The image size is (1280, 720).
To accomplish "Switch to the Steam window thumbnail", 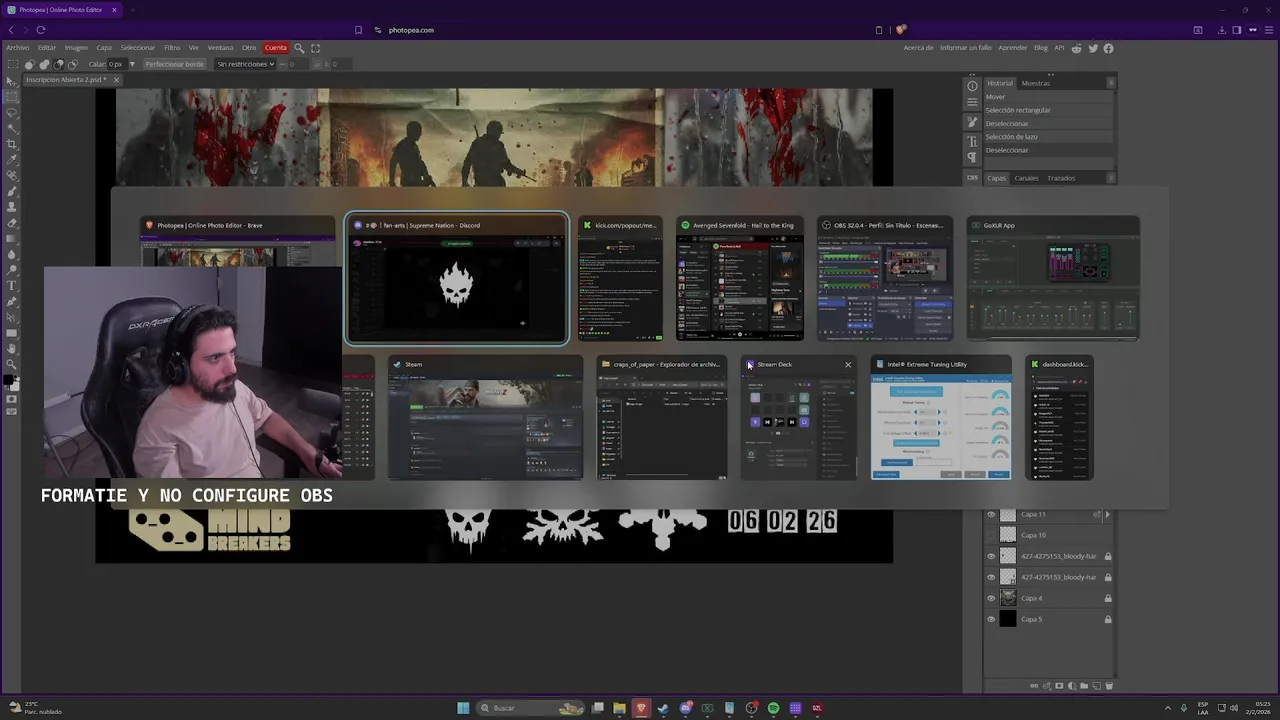I will click(485, 418).
